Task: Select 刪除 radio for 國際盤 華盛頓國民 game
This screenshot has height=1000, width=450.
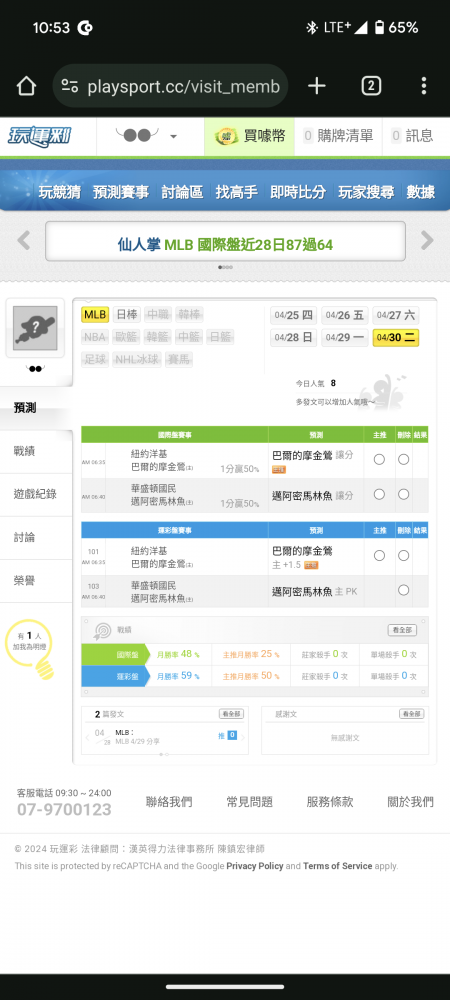Action: [403, 494]
